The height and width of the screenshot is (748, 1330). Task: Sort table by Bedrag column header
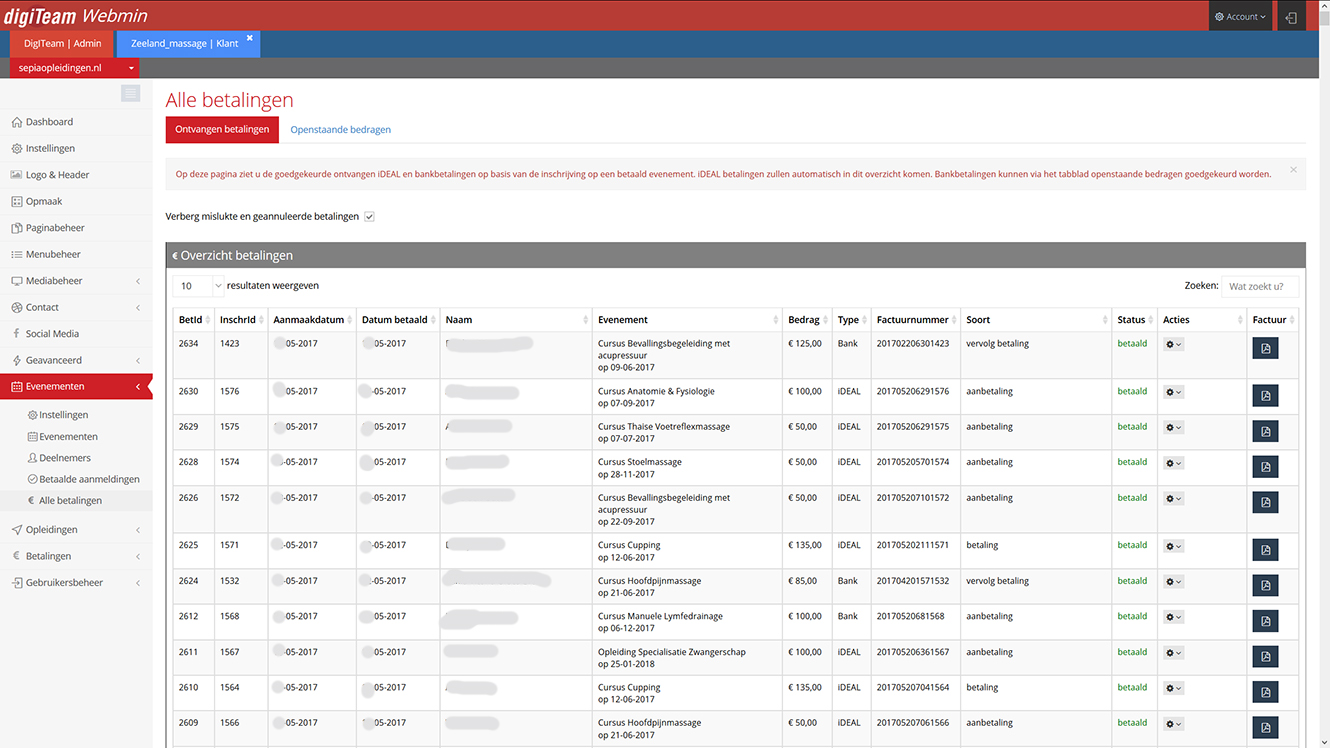tap(804, 320)
